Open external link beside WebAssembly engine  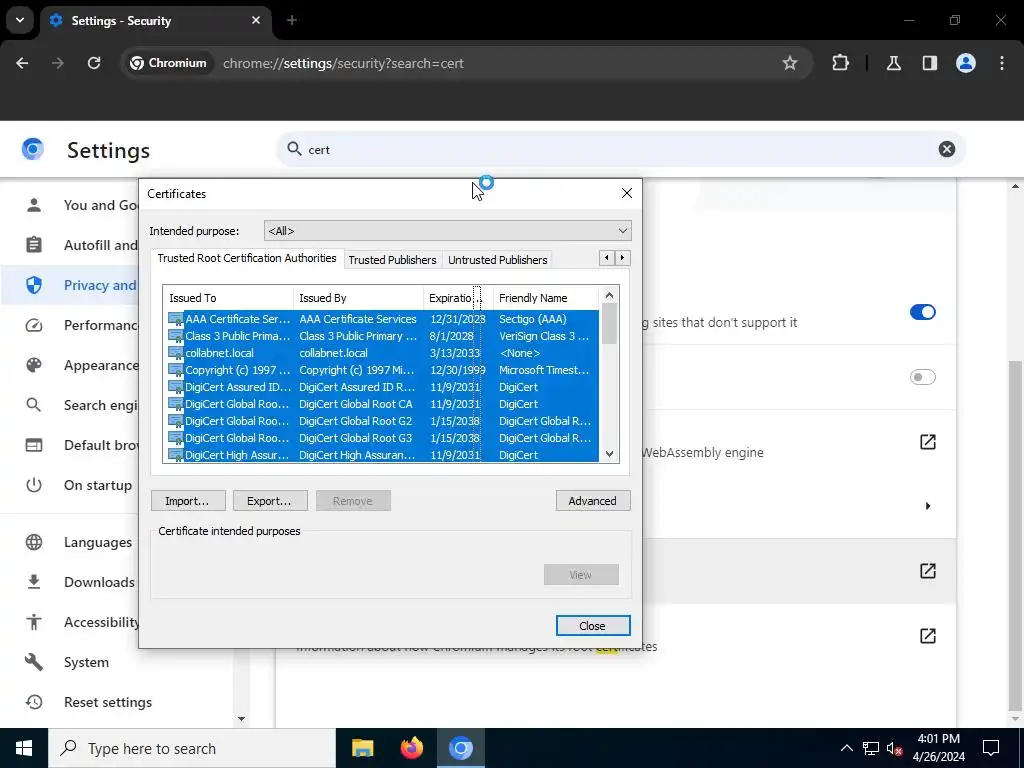coord(927,442)
